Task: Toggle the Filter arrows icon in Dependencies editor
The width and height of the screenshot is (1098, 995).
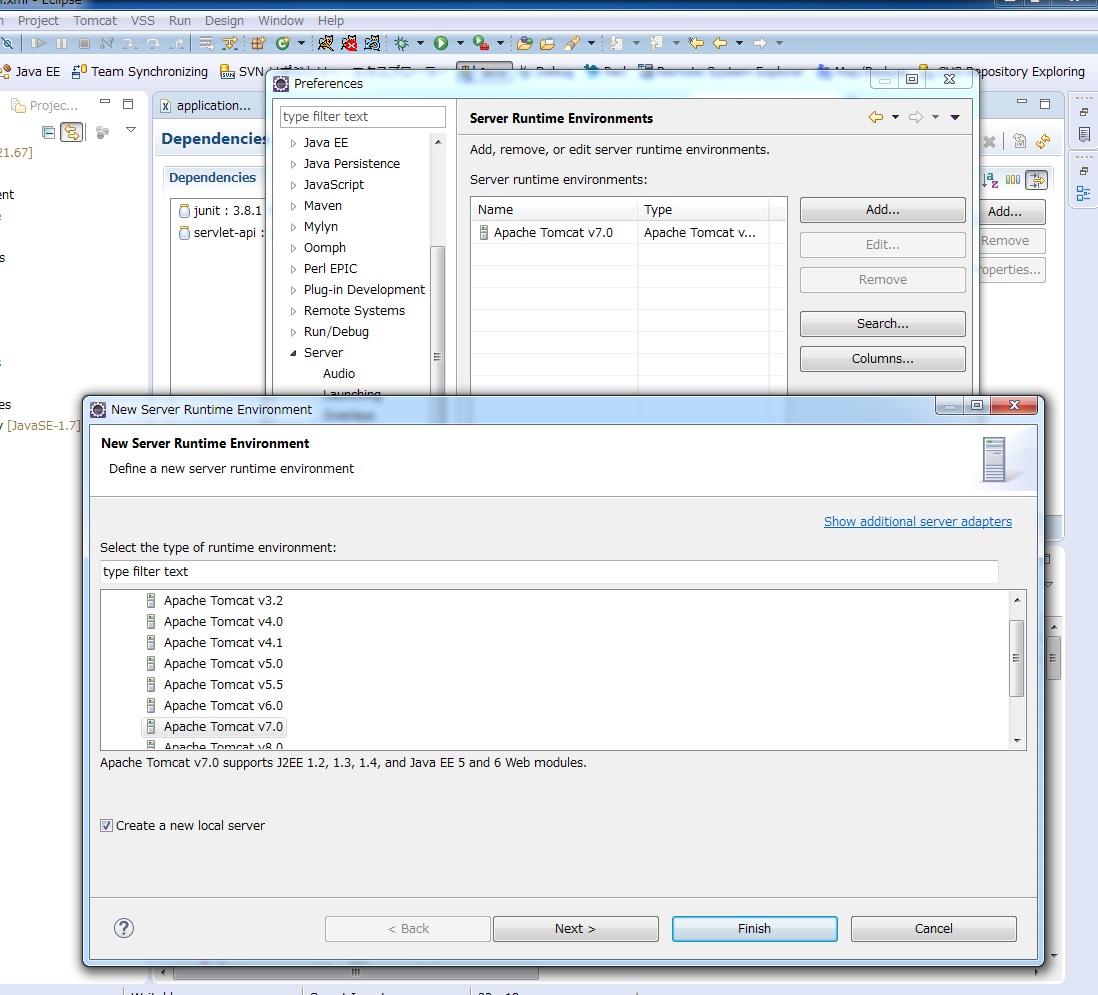Action: coord(1036,181)
